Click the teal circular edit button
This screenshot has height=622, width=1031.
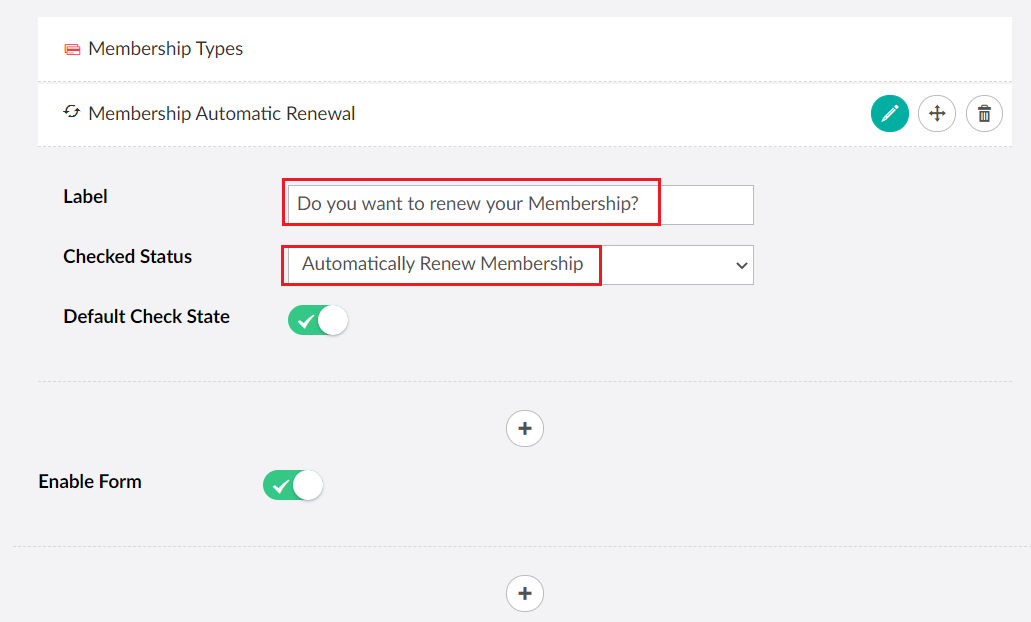point(889,113)
